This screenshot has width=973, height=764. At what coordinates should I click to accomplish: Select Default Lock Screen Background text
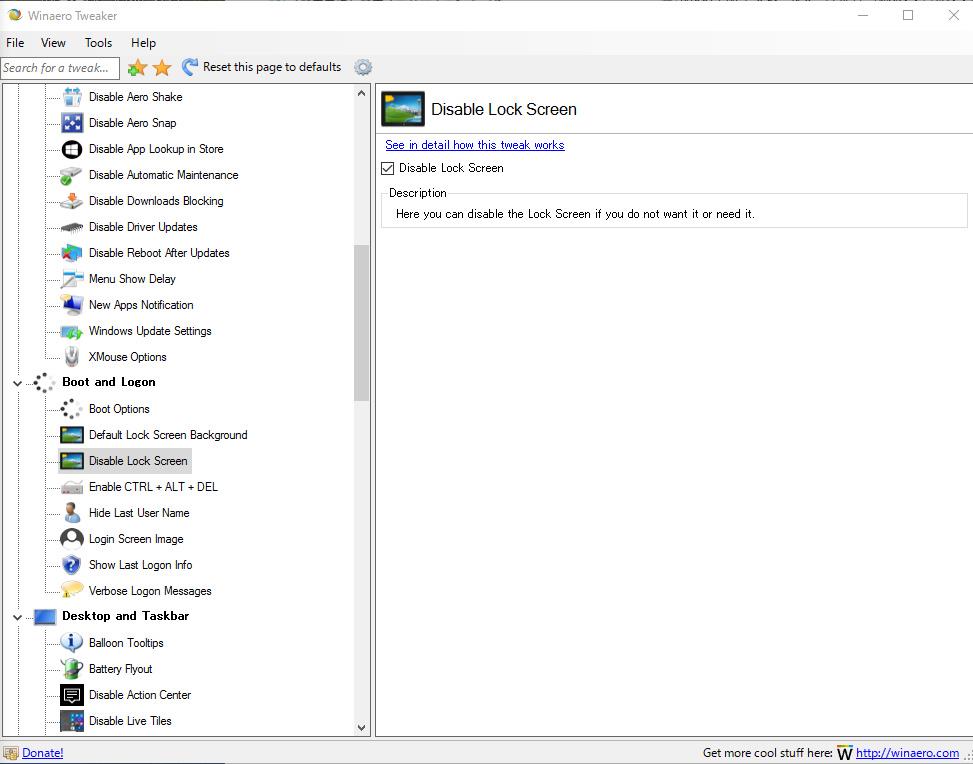click(x=168, y=435)
